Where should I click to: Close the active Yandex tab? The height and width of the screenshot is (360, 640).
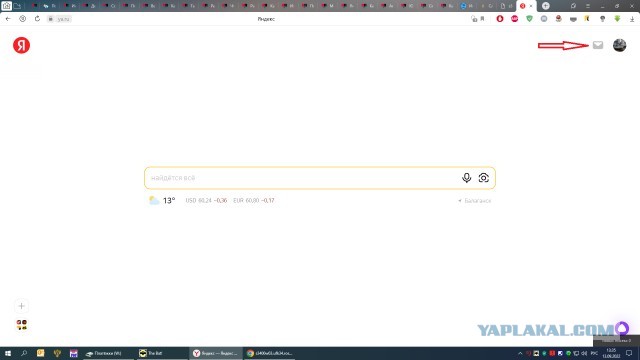coord(531,6)
